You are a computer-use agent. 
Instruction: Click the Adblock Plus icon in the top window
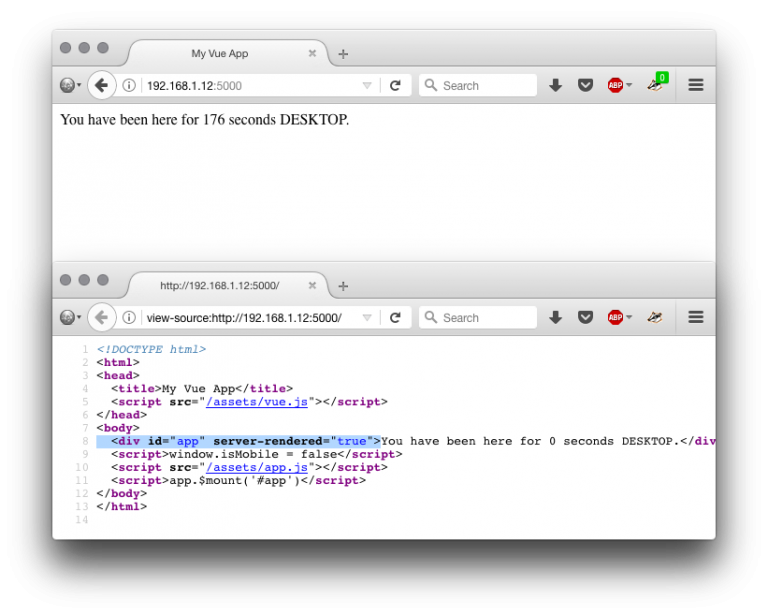[x=615, y=86]
